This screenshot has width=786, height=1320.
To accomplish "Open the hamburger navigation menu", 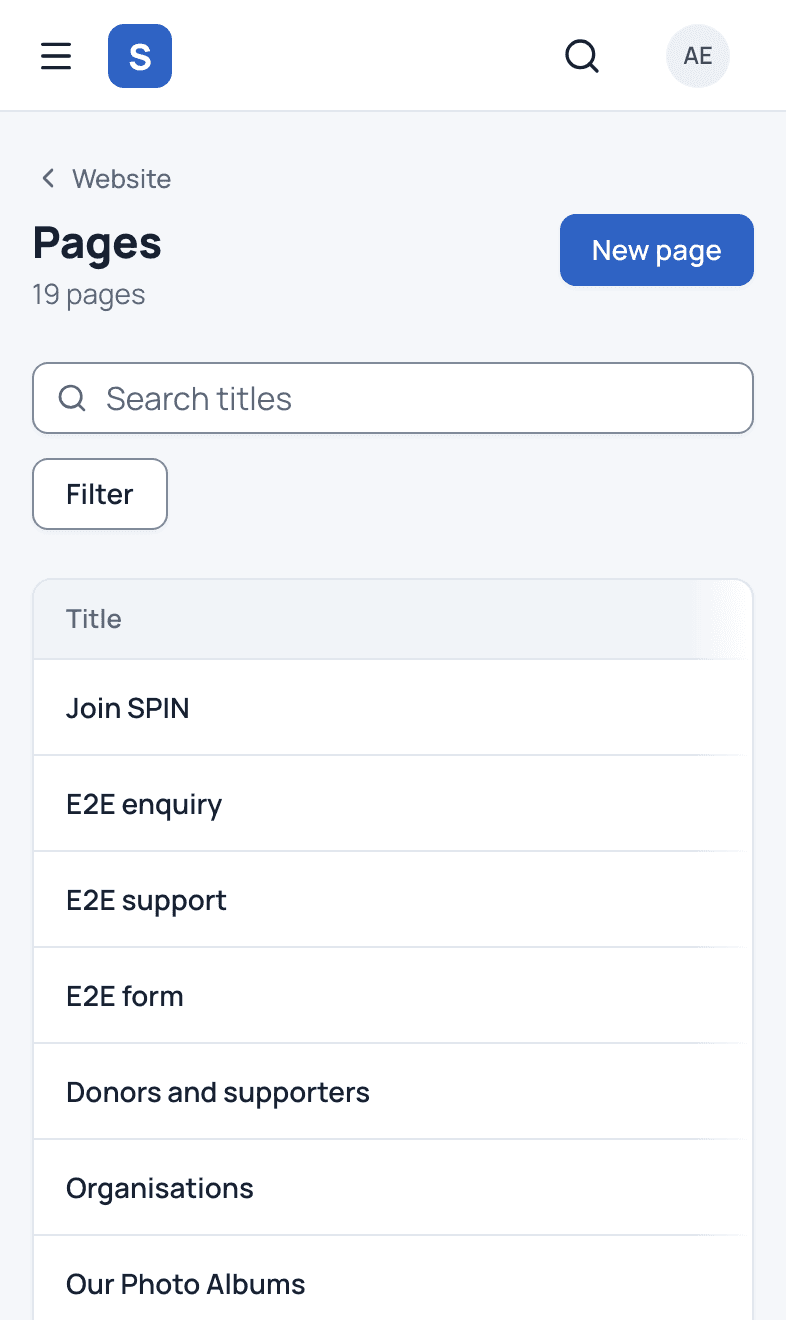I will (56, 56).
